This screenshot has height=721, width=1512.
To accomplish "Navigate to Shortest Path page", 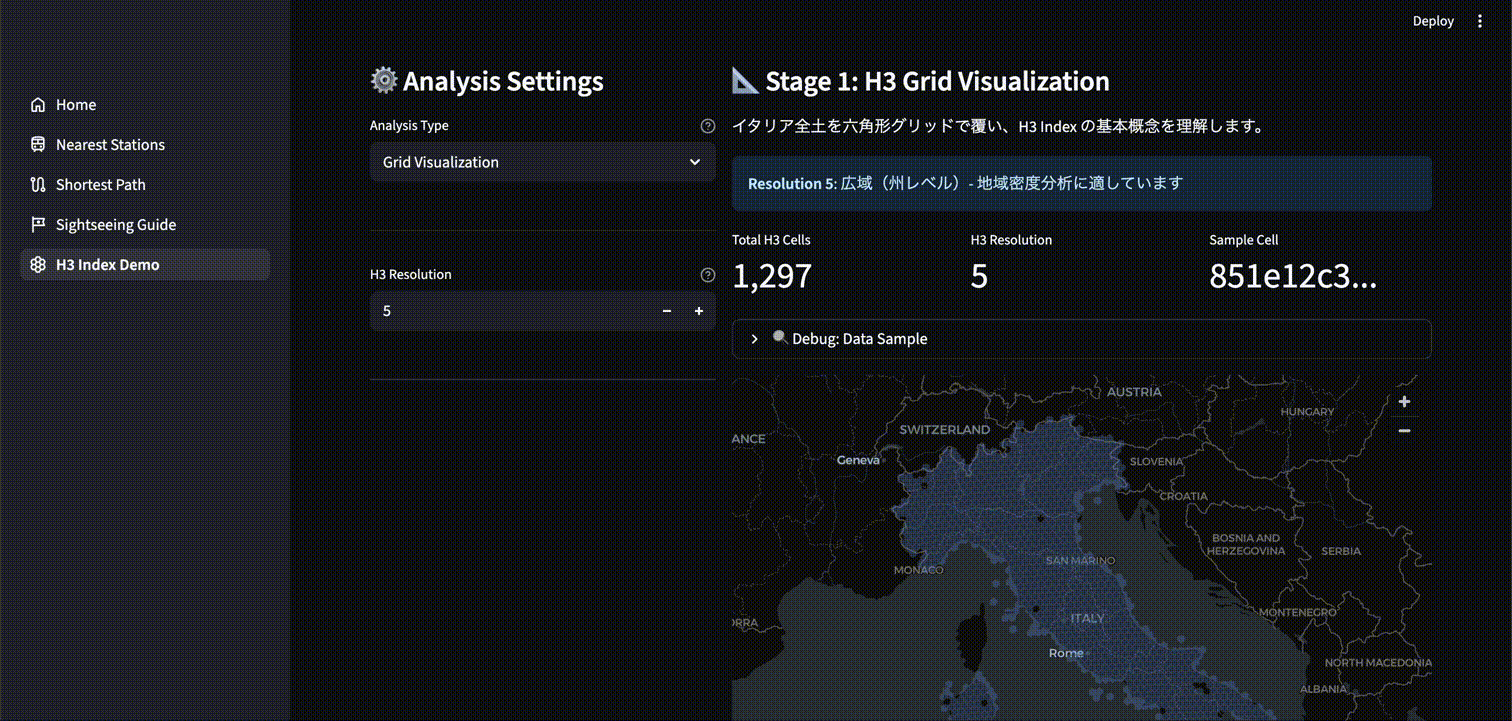I will (x=145, y=185).
